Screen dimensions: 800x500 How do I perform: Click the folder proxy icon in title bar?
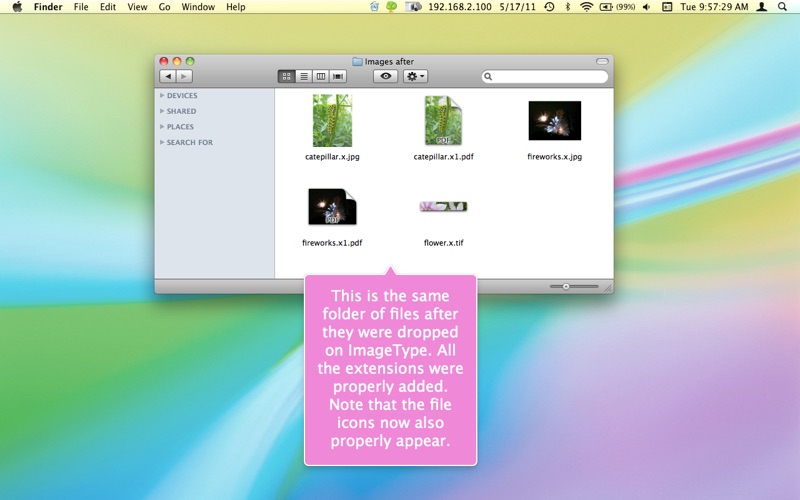tap(358, 62)
